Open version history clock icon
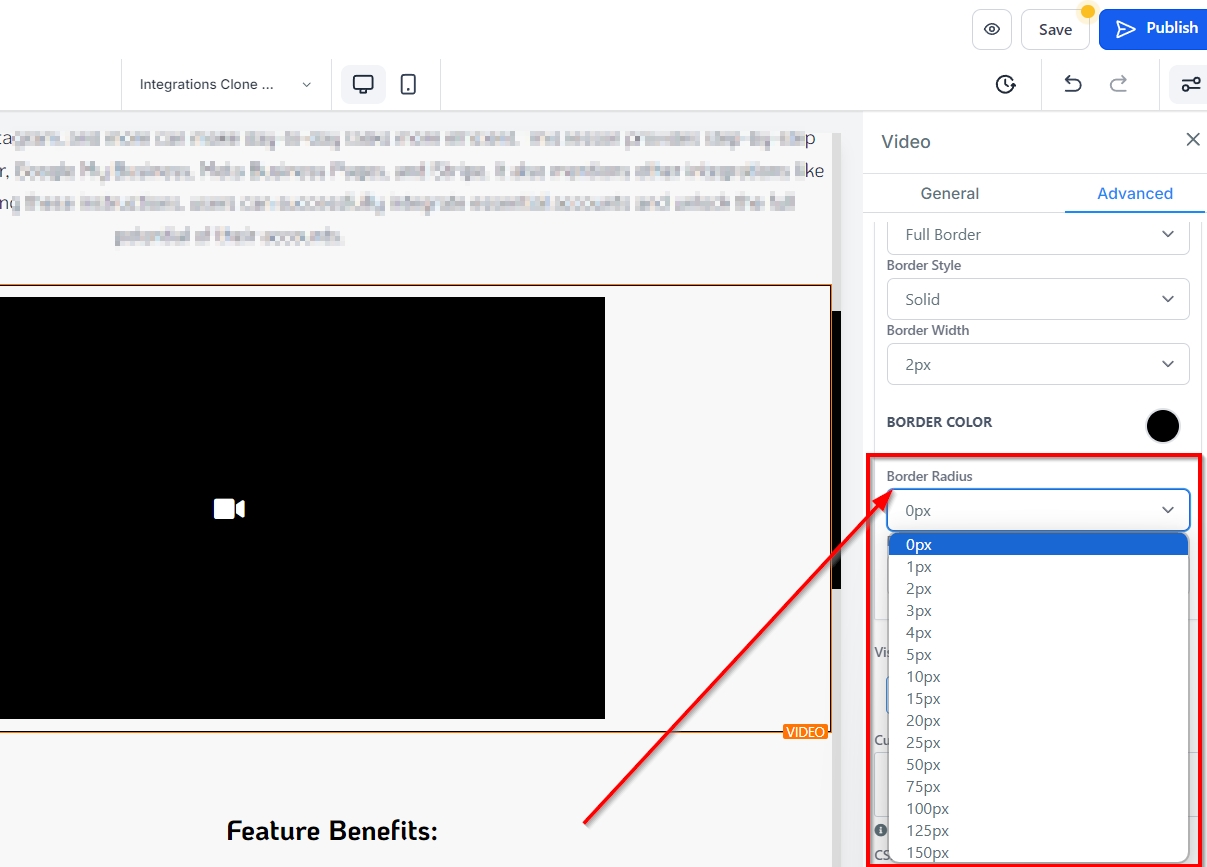 tap(1006, 84)
